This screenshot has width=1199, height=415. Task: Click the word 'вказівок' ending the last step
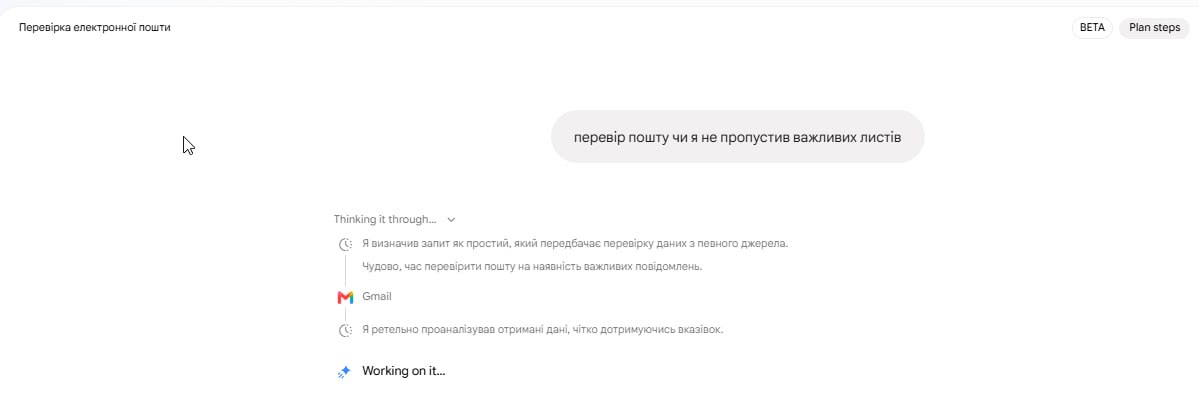coord(700,329)
